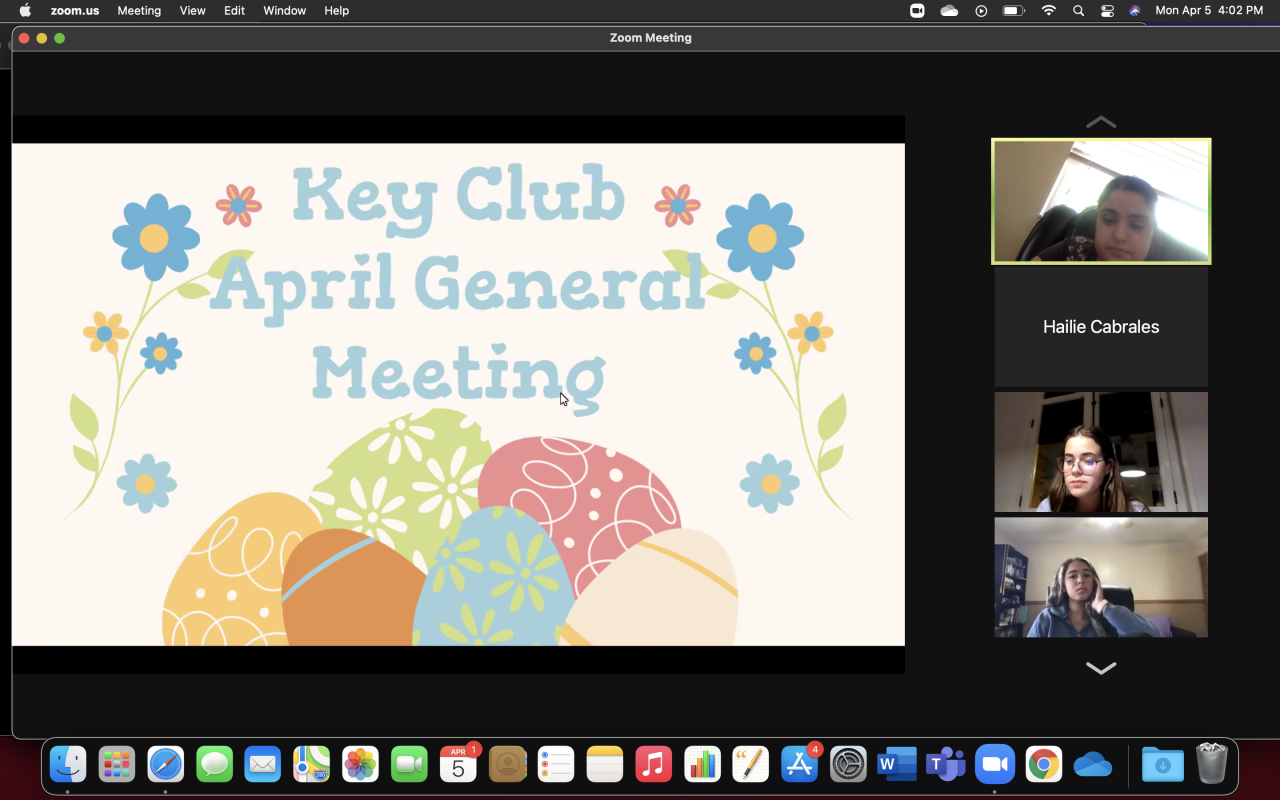Image resolution: width=1280 pixels, height=800 pixels.
Task: Launch Microsoft Teams from the Dock
Action: (x=945, y=765)
